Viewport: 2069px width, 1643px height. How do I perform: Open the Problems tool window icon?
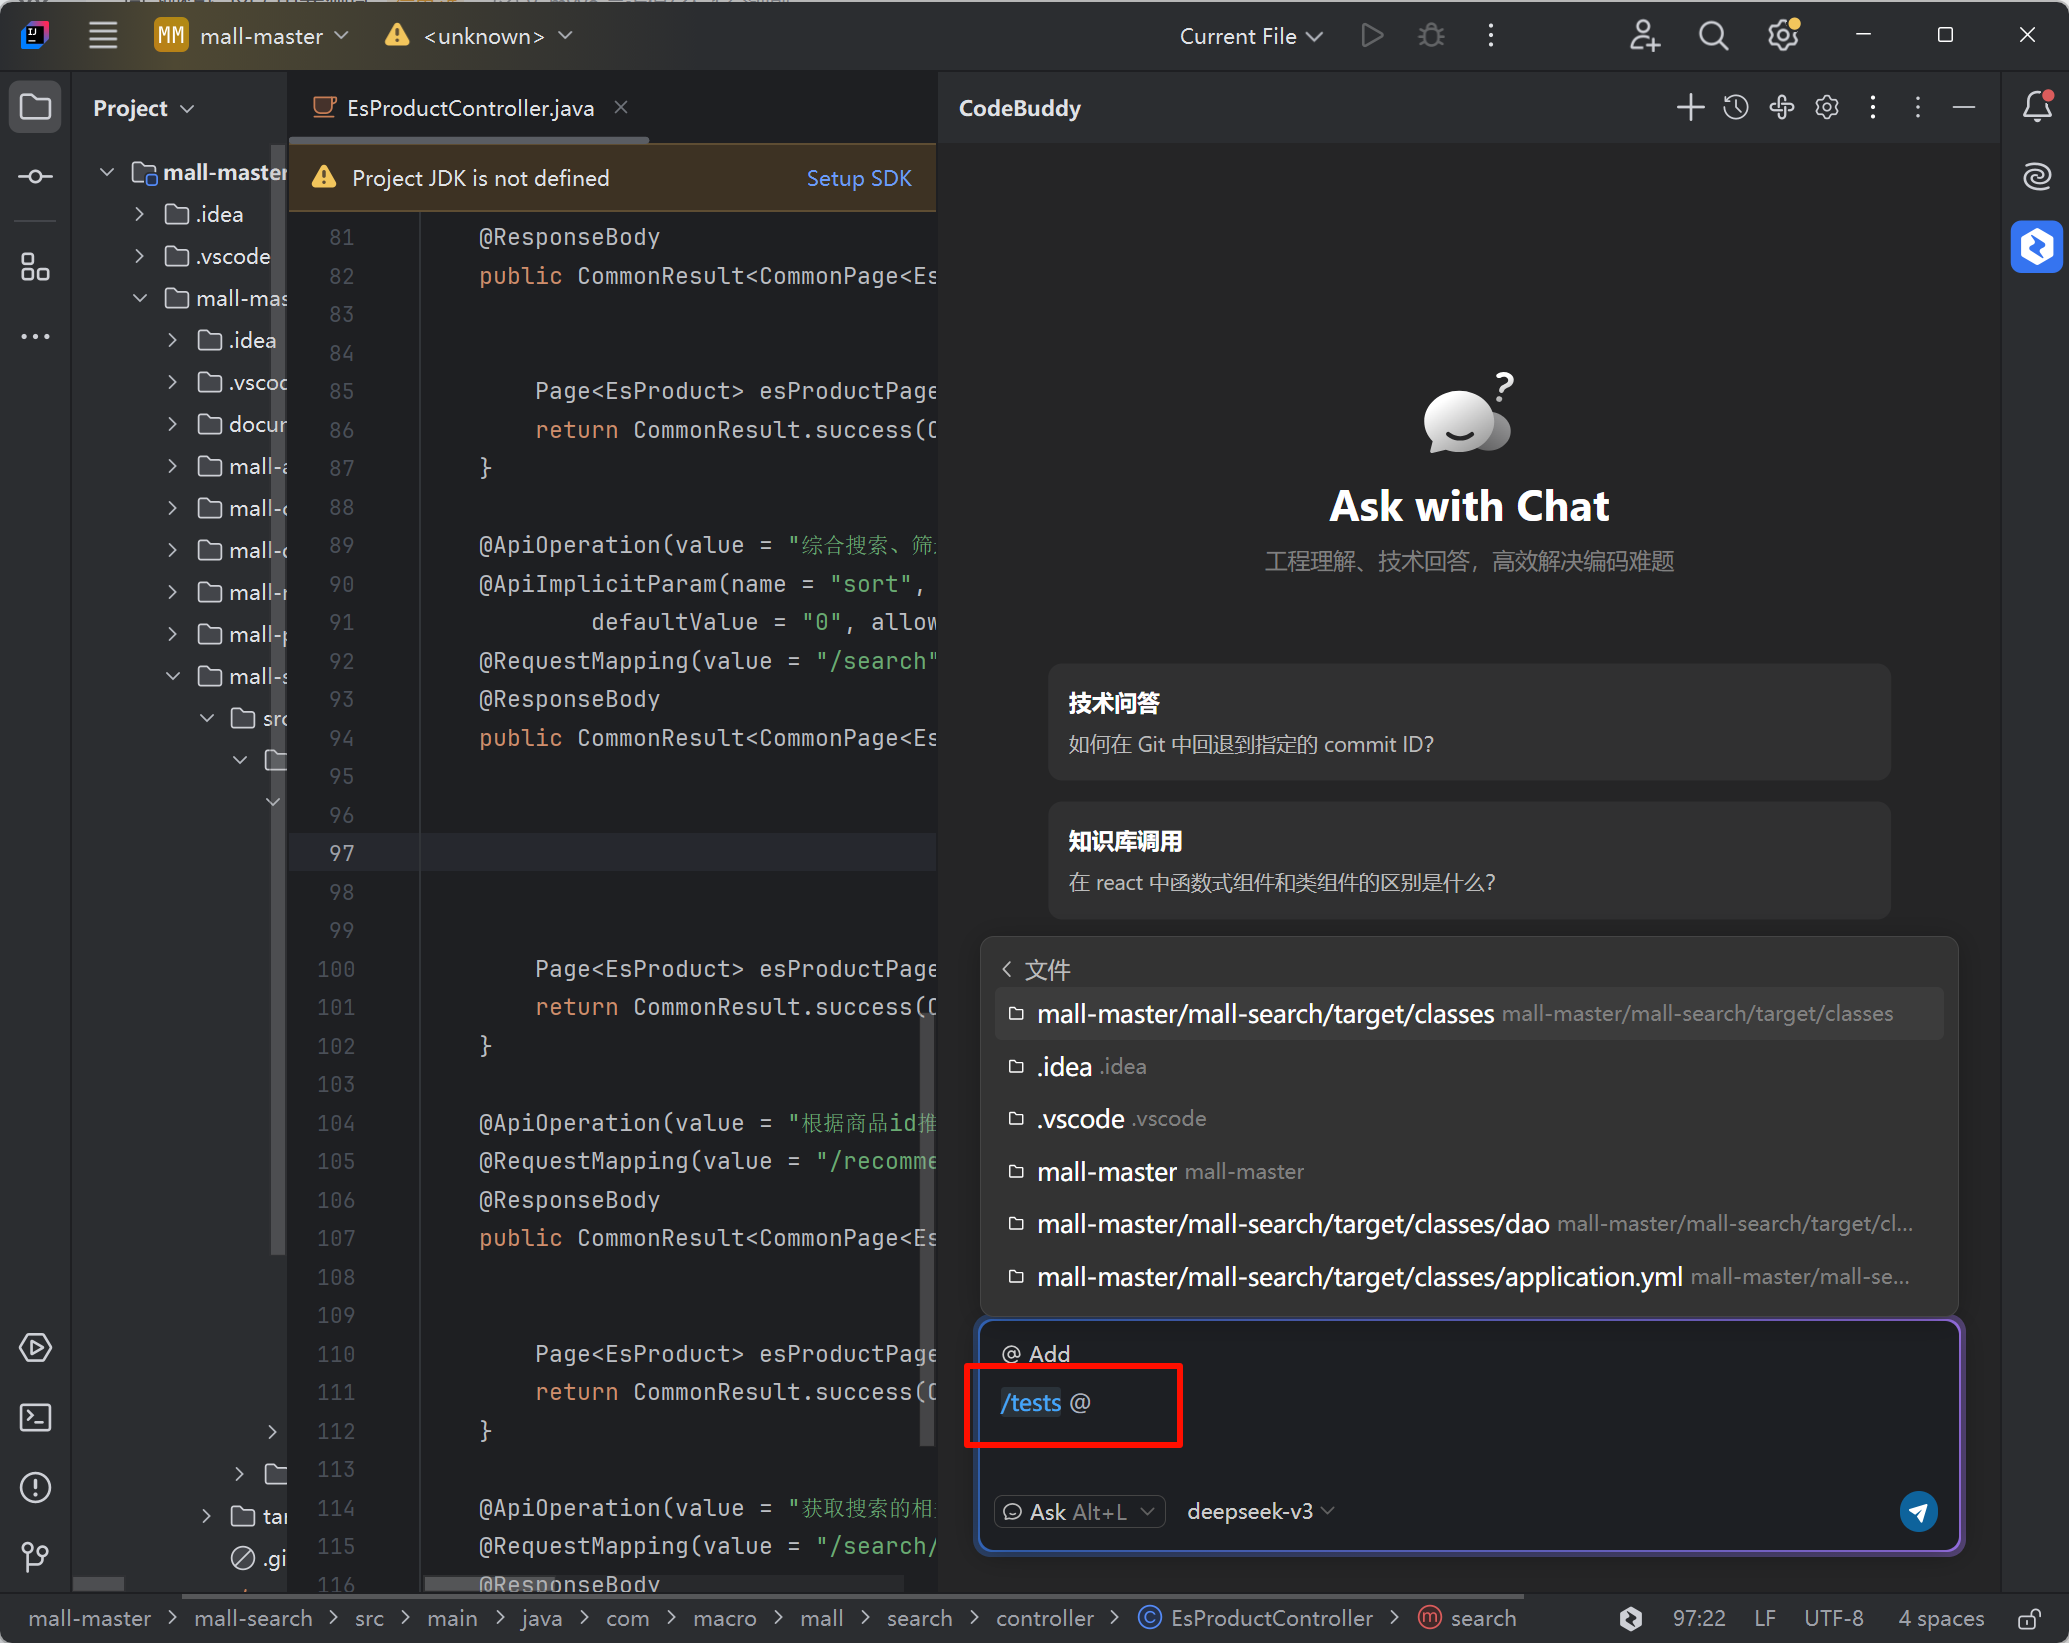click(x=36, y=1487)
